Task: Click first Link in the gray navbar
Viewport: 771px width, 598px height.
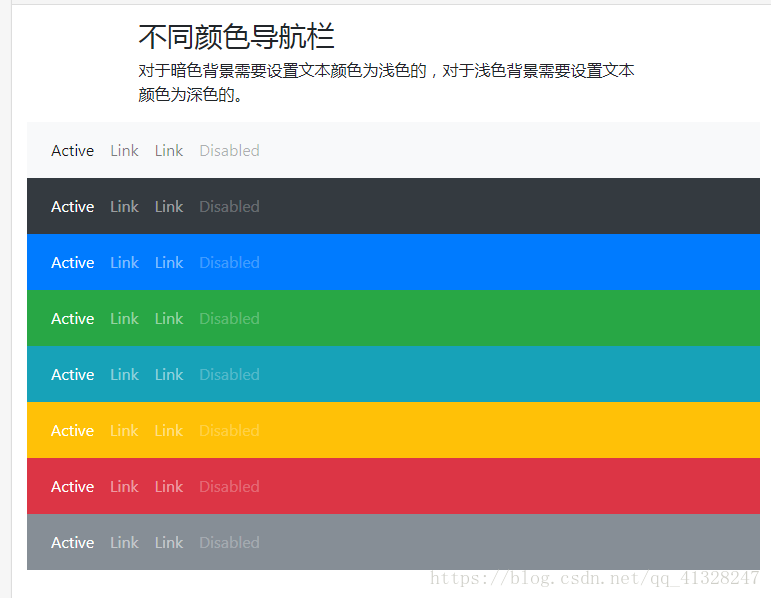Action: [x=124, y=543]
